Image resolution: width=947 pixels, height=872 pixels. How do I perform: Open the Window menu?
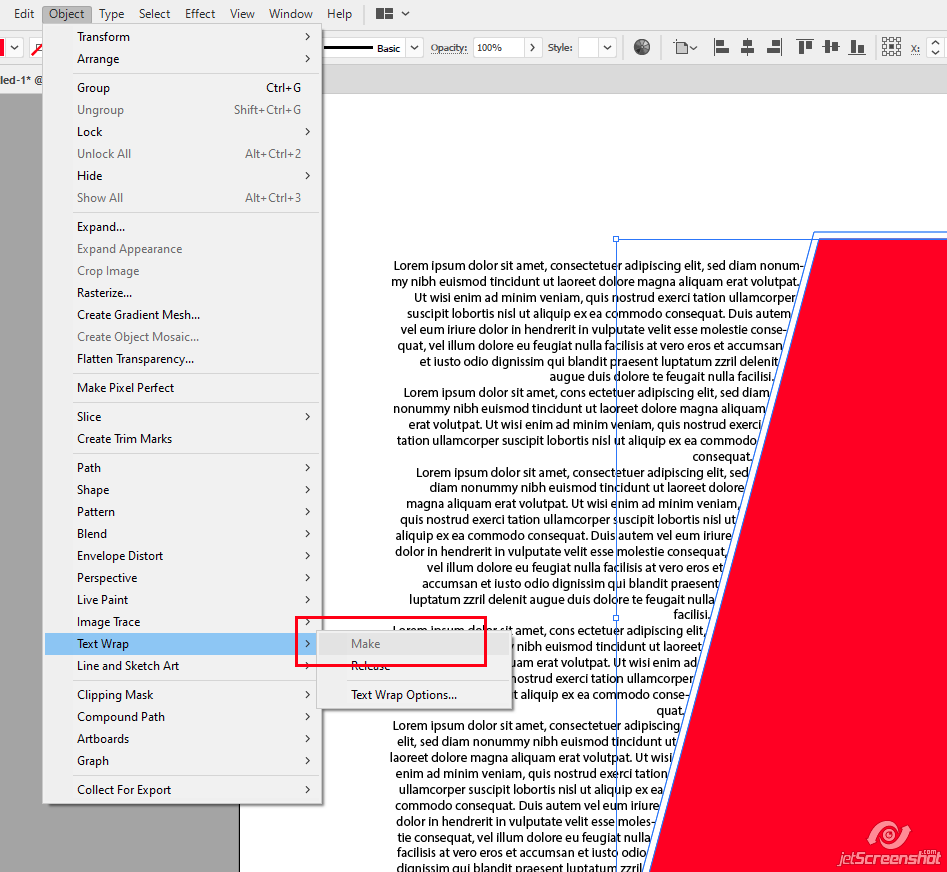[x=291, y=13]
